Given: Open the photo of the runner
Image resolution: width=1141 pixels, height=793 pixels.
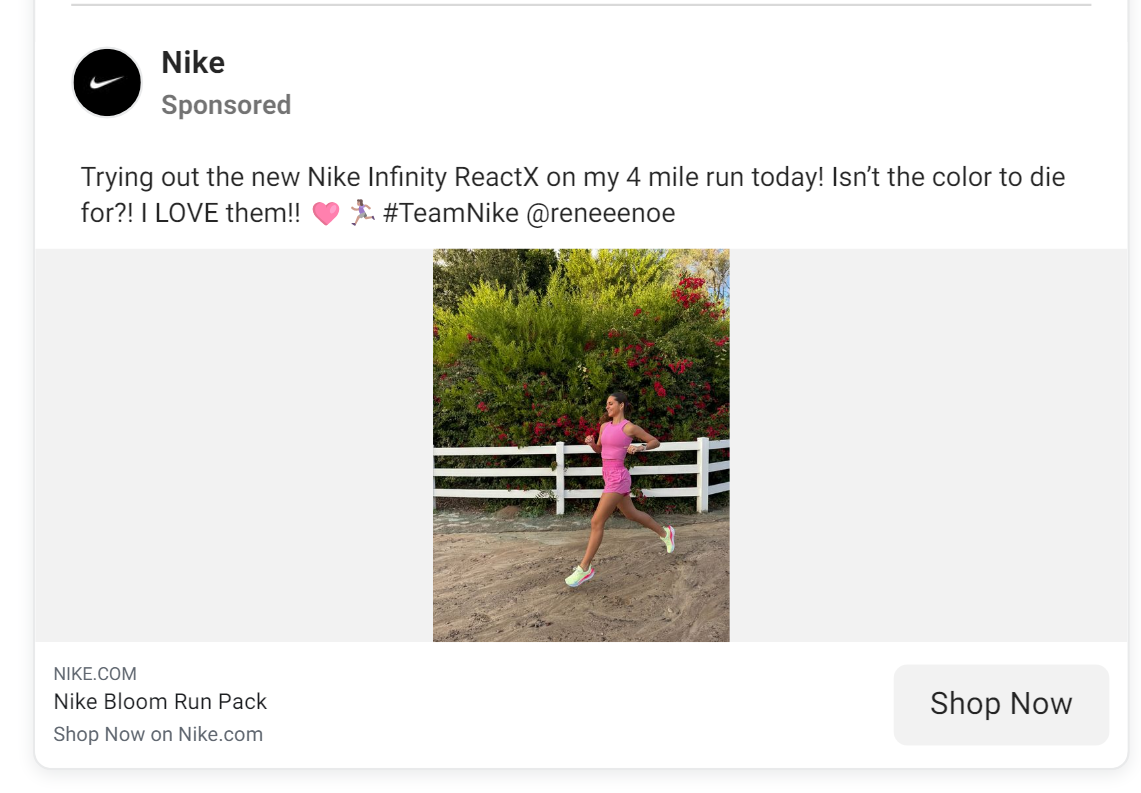Looking at the screenshot, I should 580,444.
